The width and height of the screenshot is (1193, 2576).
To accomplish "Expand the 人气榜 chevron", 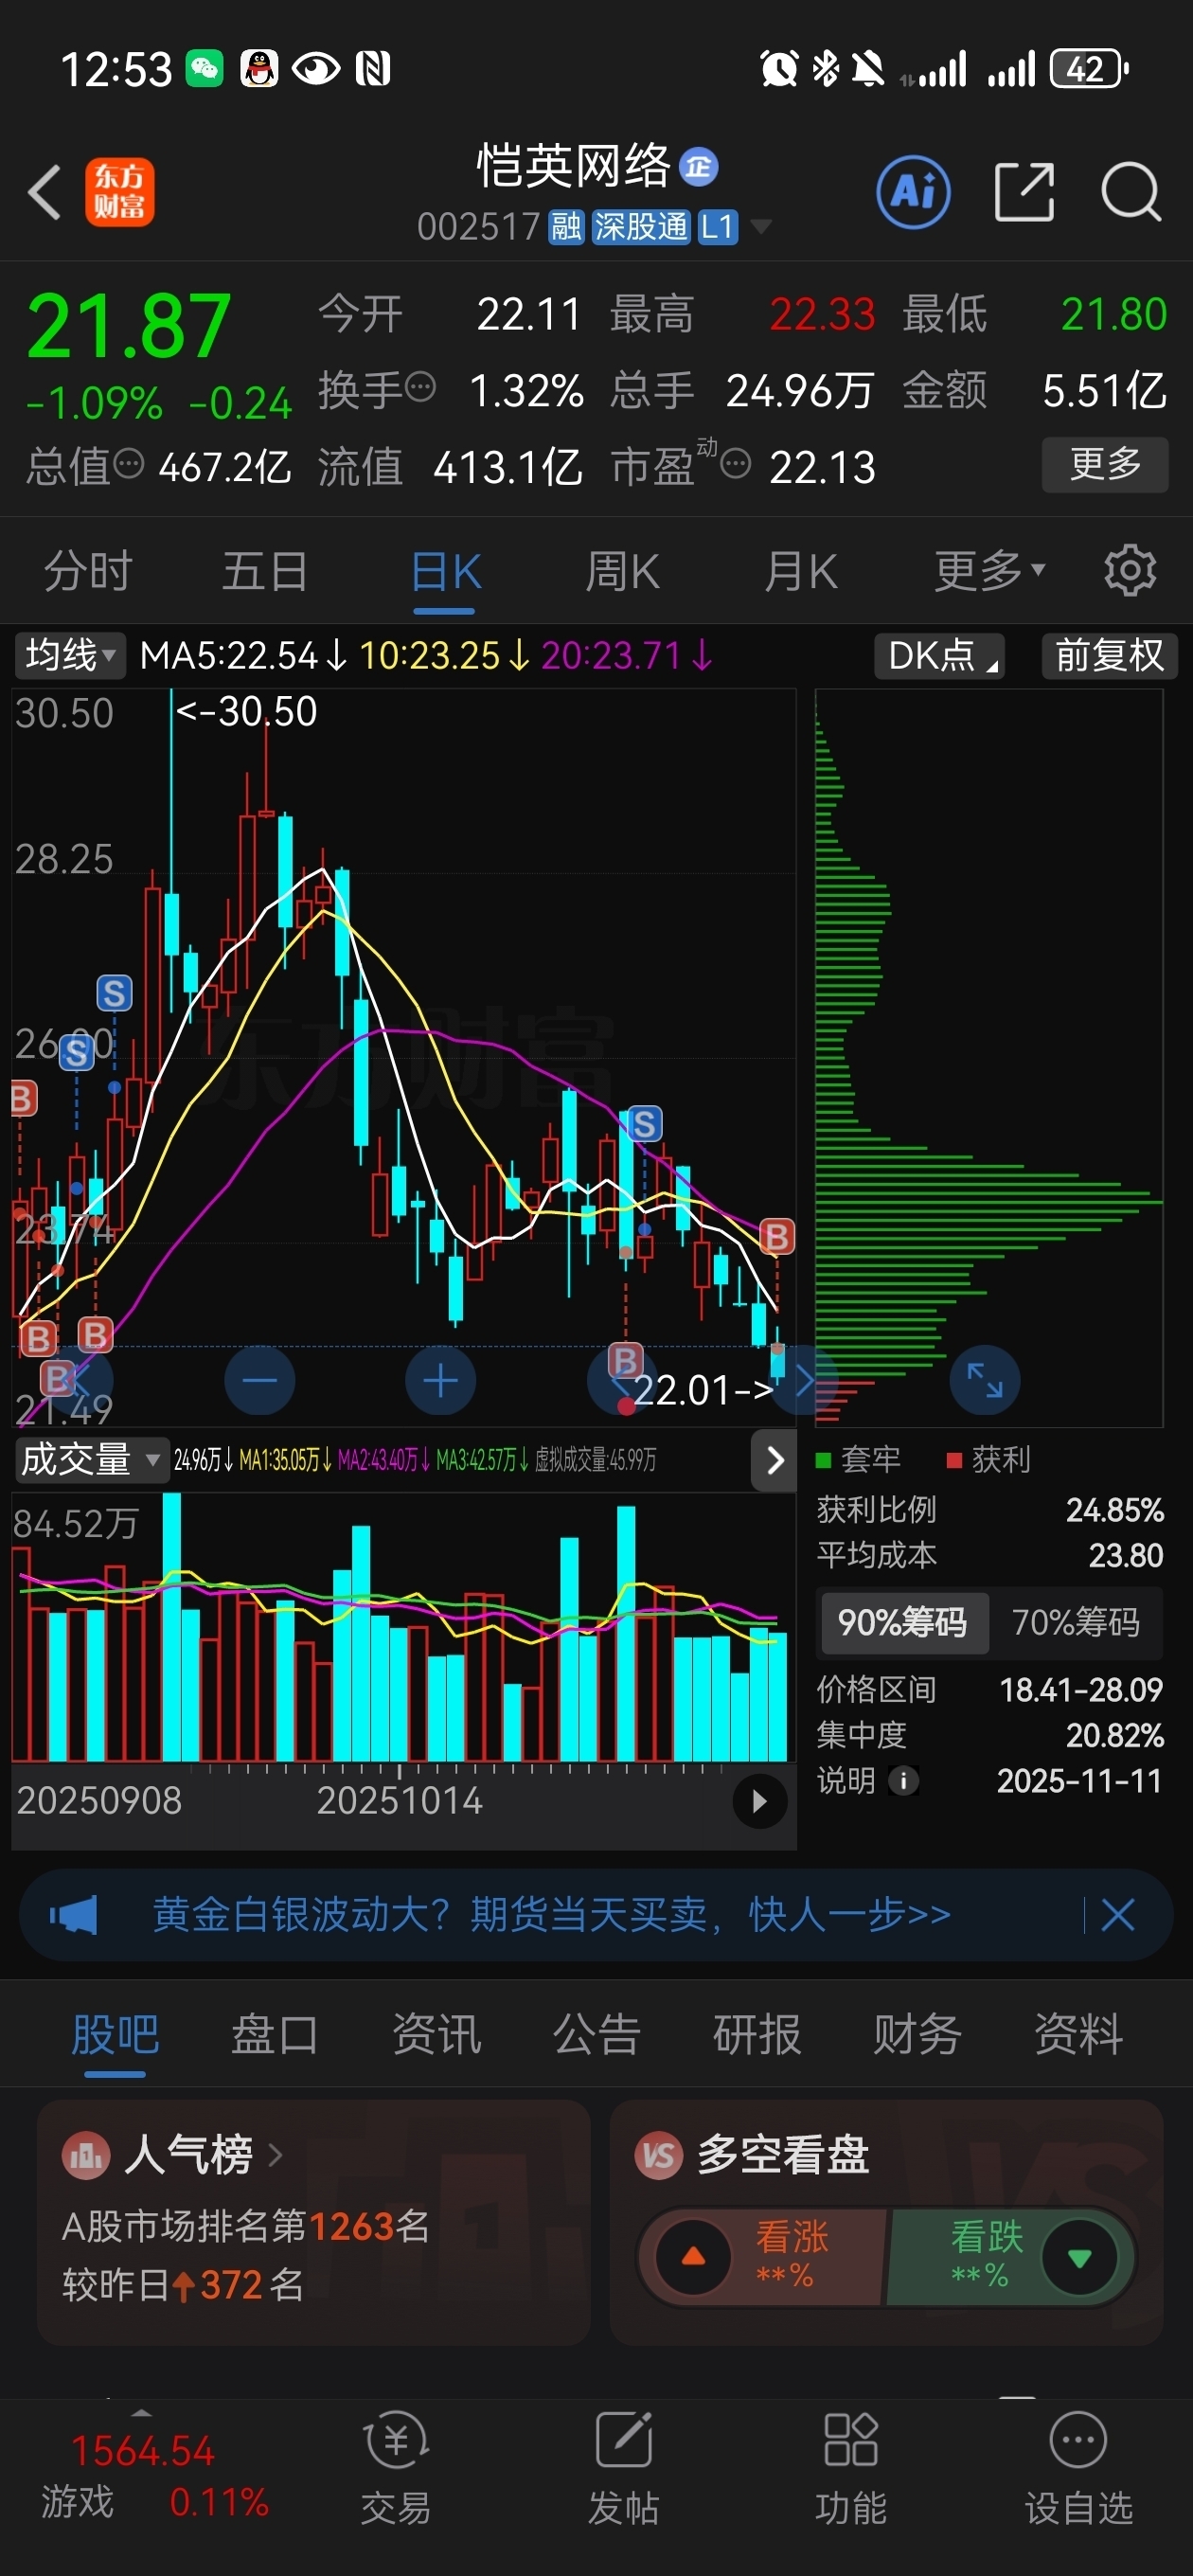I will coord(275,2155).
